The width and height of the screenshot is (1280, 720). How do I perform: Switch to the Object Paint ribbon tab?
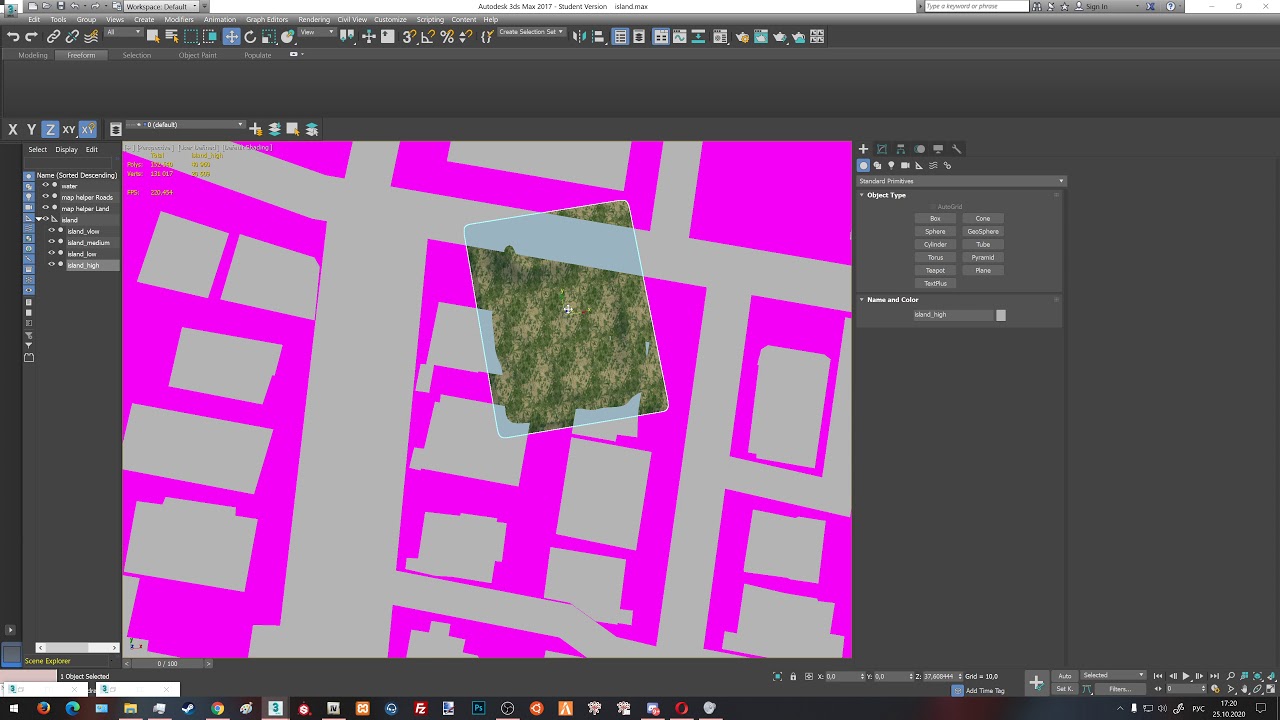click(x=197, y=55)
